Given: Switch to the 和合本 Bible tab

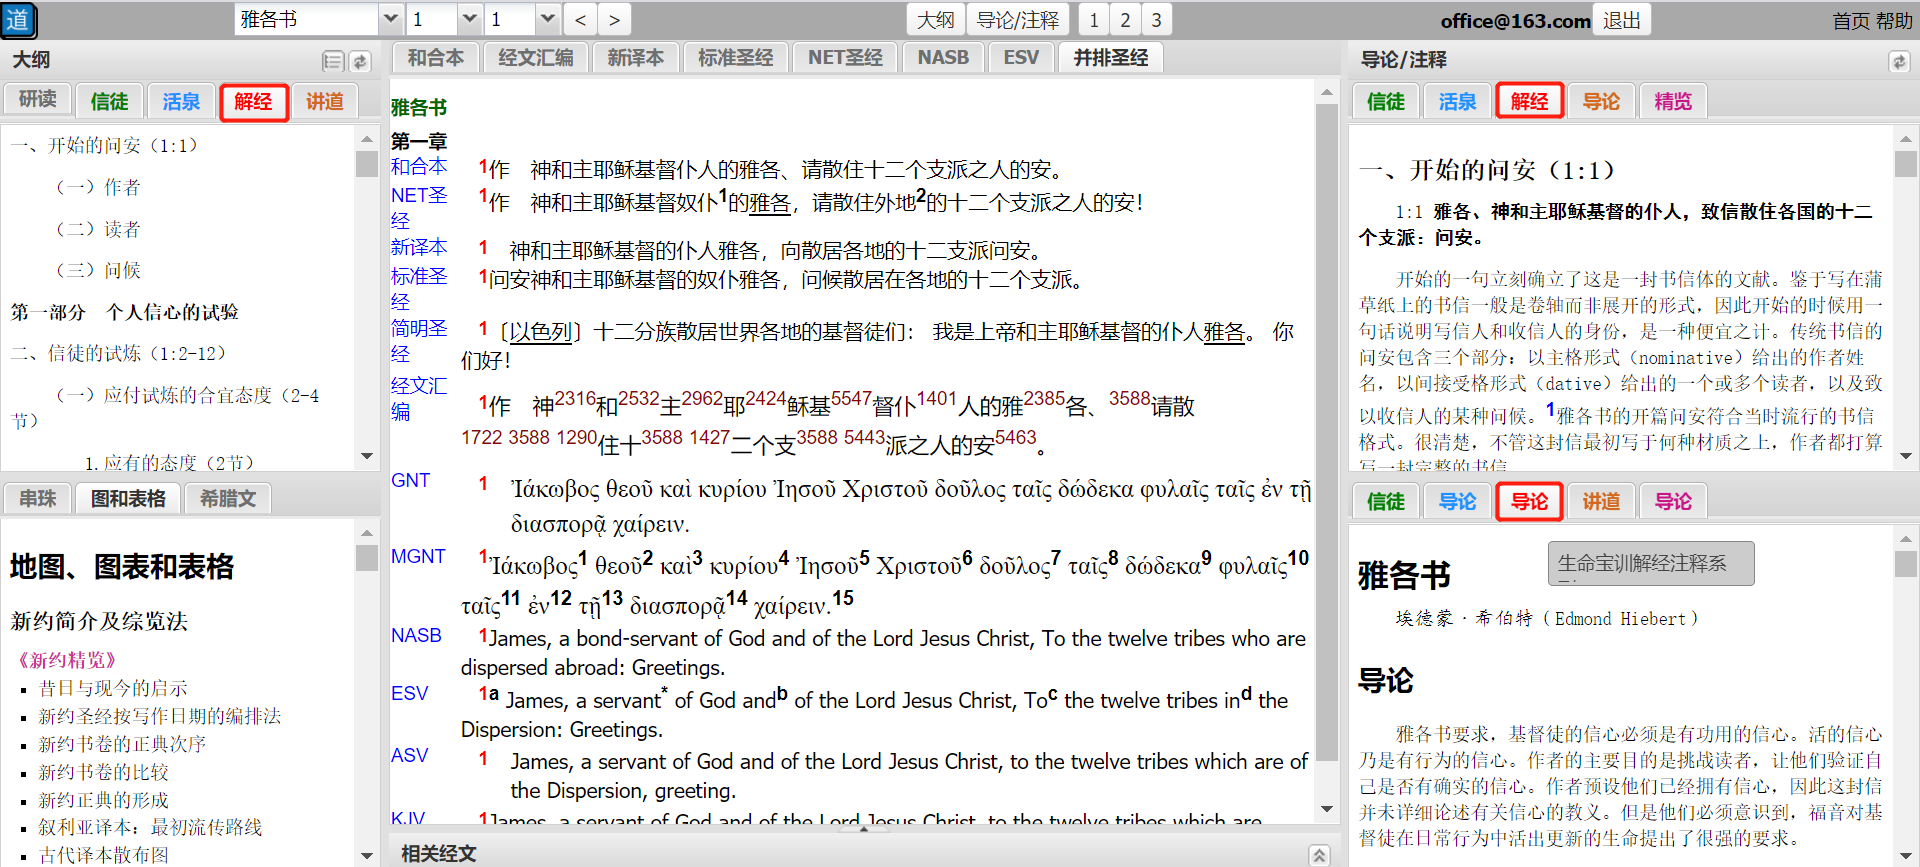Looking at the screenshot, I should (436, 58).
